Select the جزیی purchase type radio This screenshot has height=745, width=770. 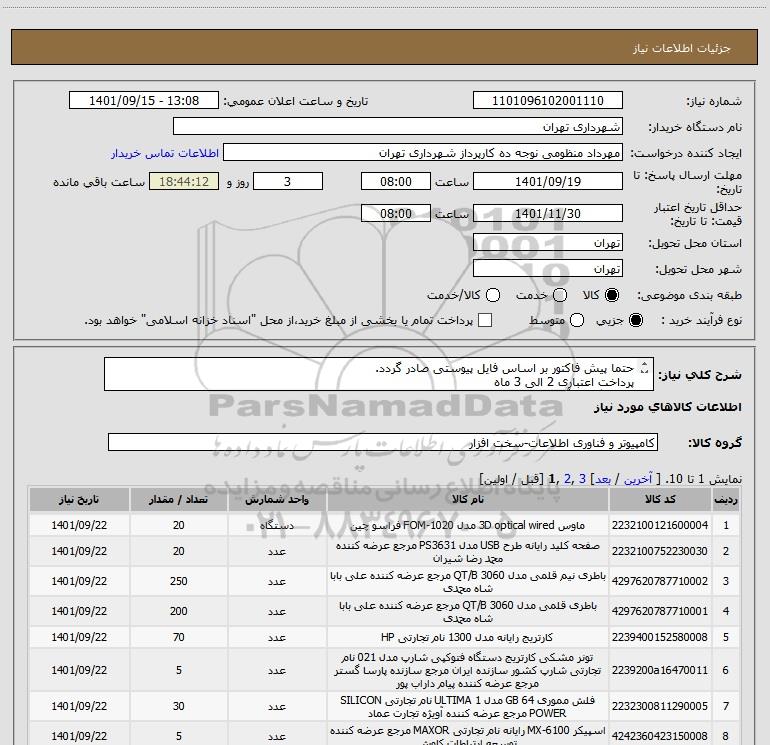[x=635, y=320]
